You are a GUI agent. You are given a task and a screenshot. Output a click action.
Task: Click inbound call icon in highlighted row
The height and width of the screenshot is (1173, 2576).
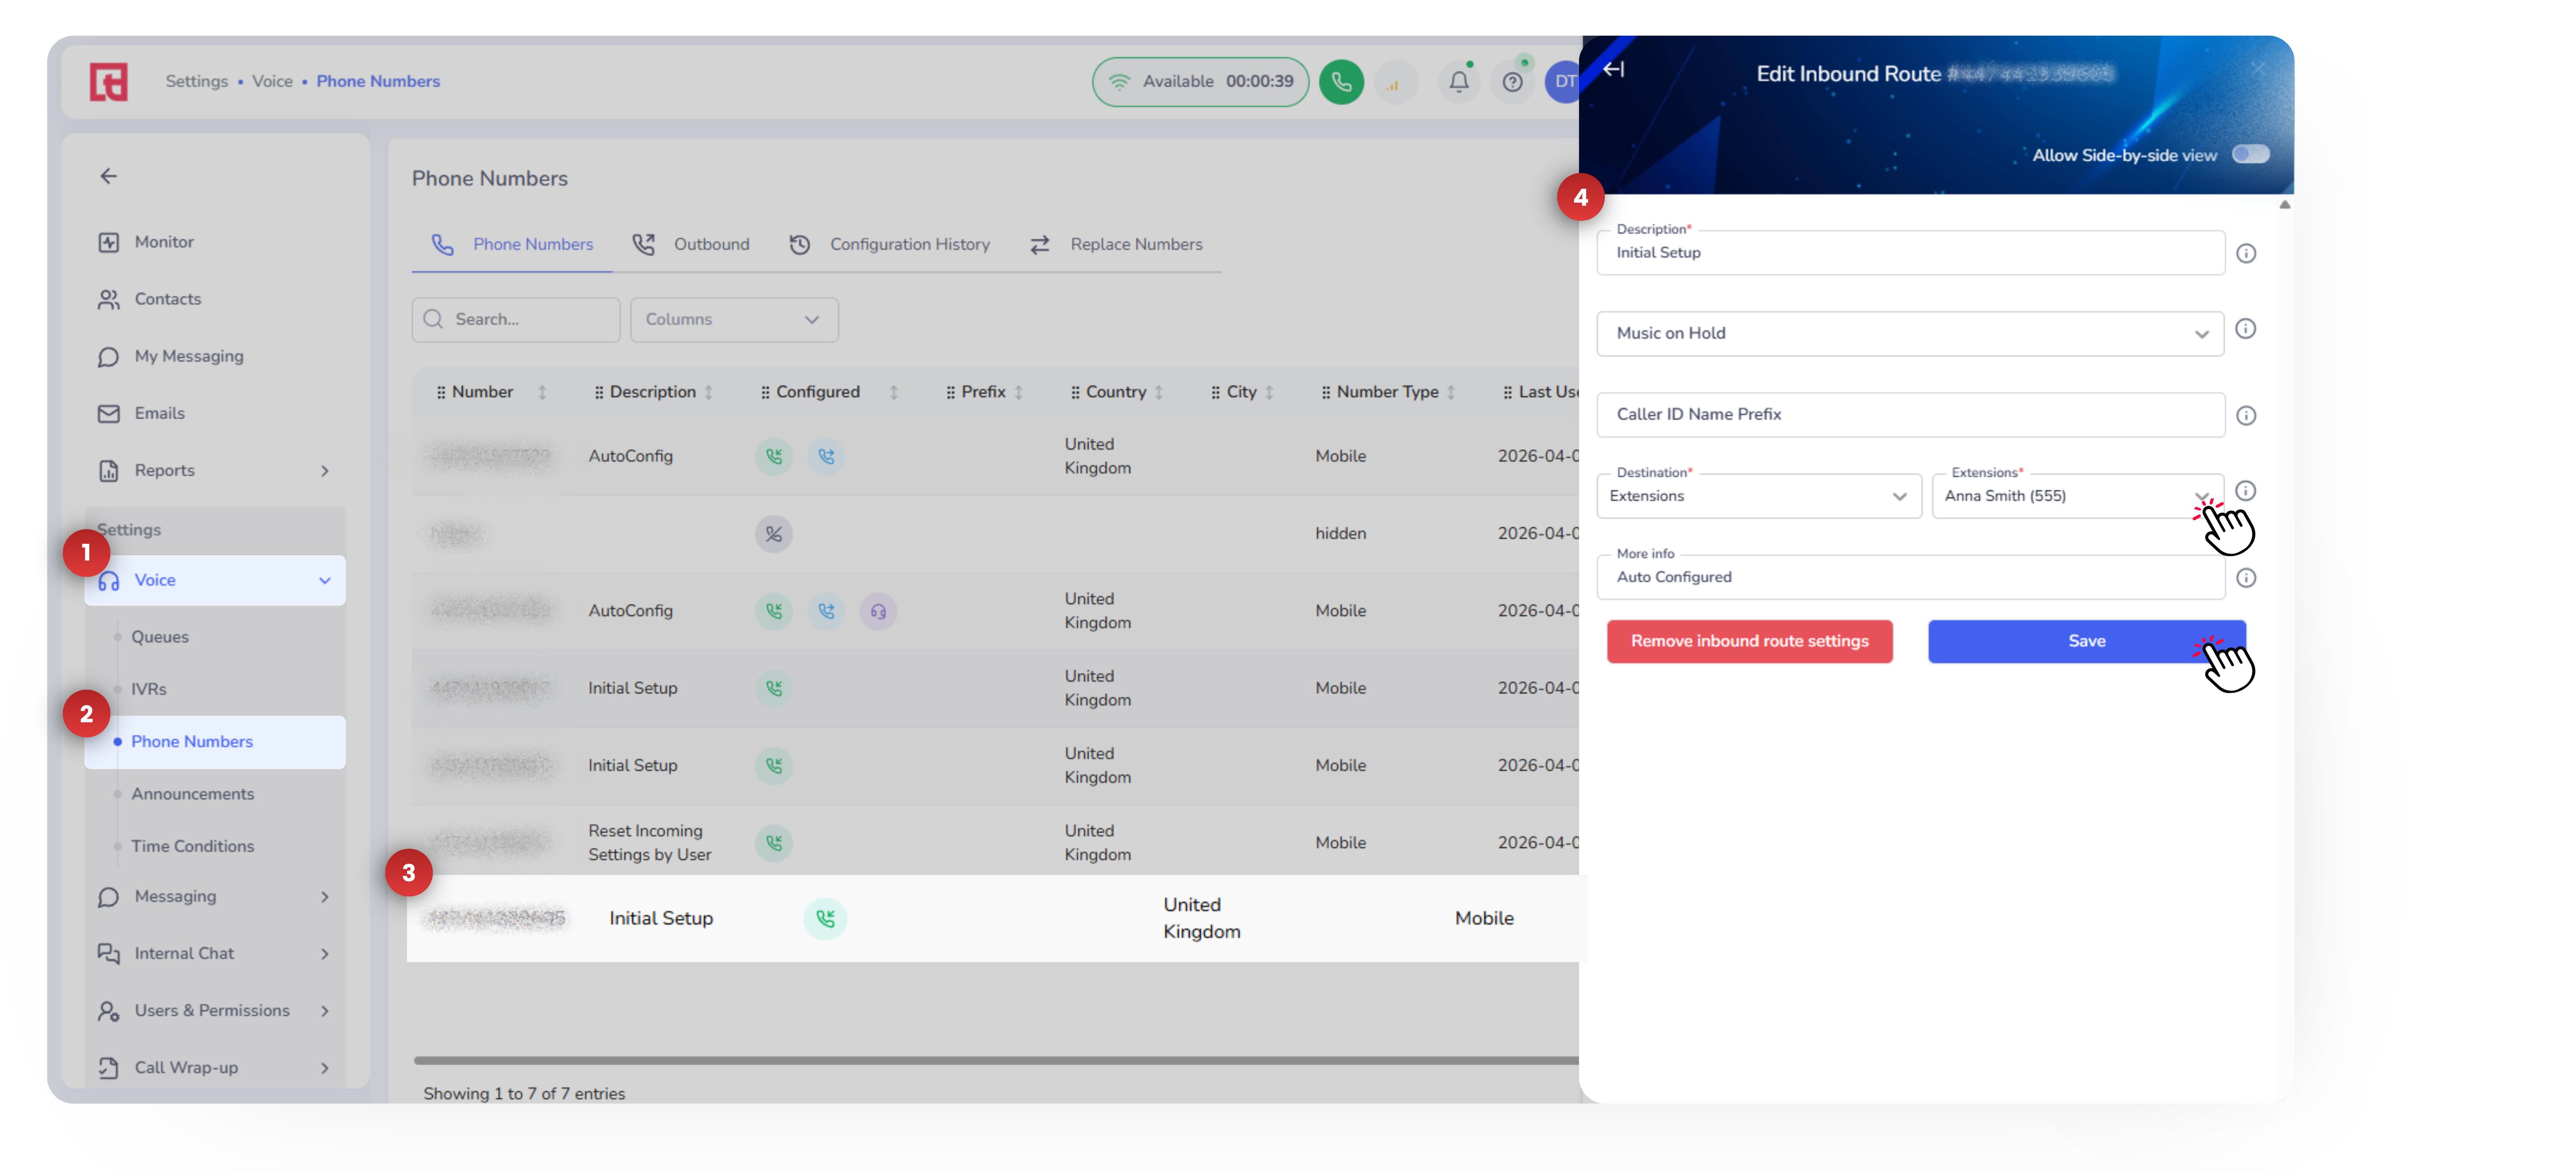[825, 918]
